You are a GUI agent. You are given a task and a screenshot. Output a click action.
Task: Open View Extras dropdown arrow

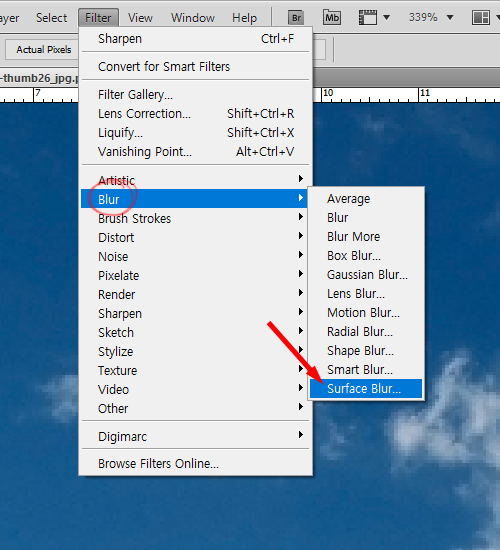click(386, 17)
